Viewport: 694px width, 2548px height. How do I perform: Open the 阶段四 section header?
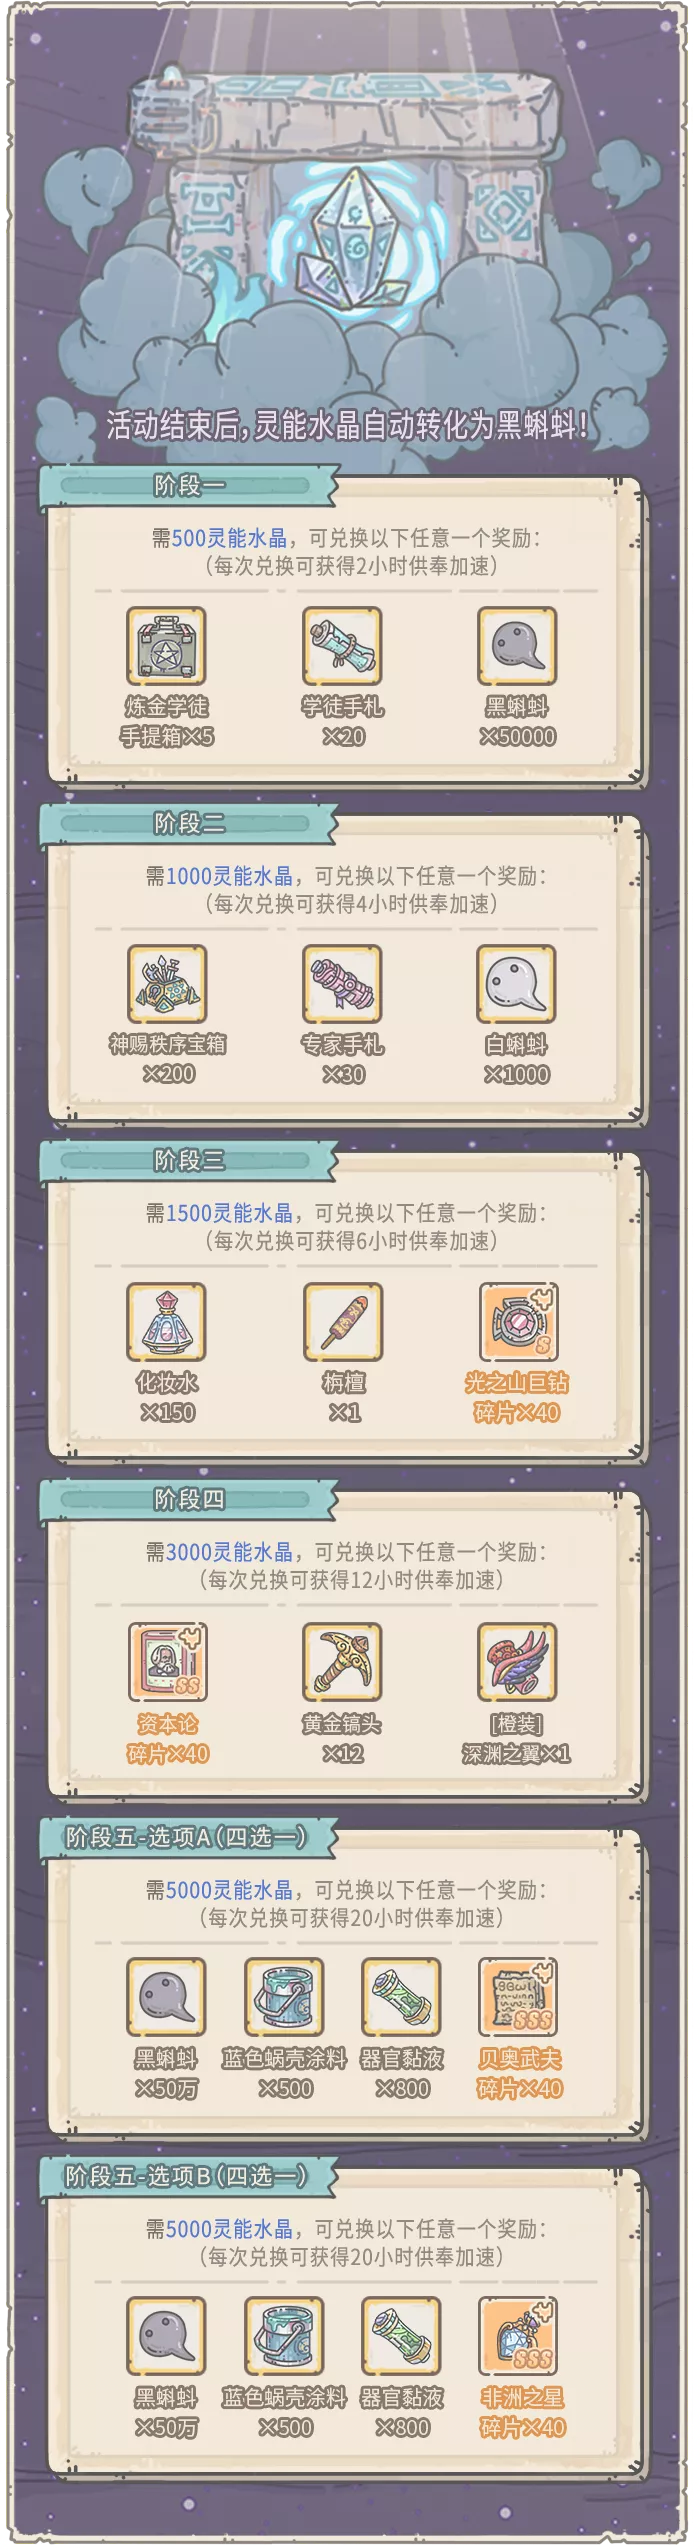click(x=189, y=1500)
